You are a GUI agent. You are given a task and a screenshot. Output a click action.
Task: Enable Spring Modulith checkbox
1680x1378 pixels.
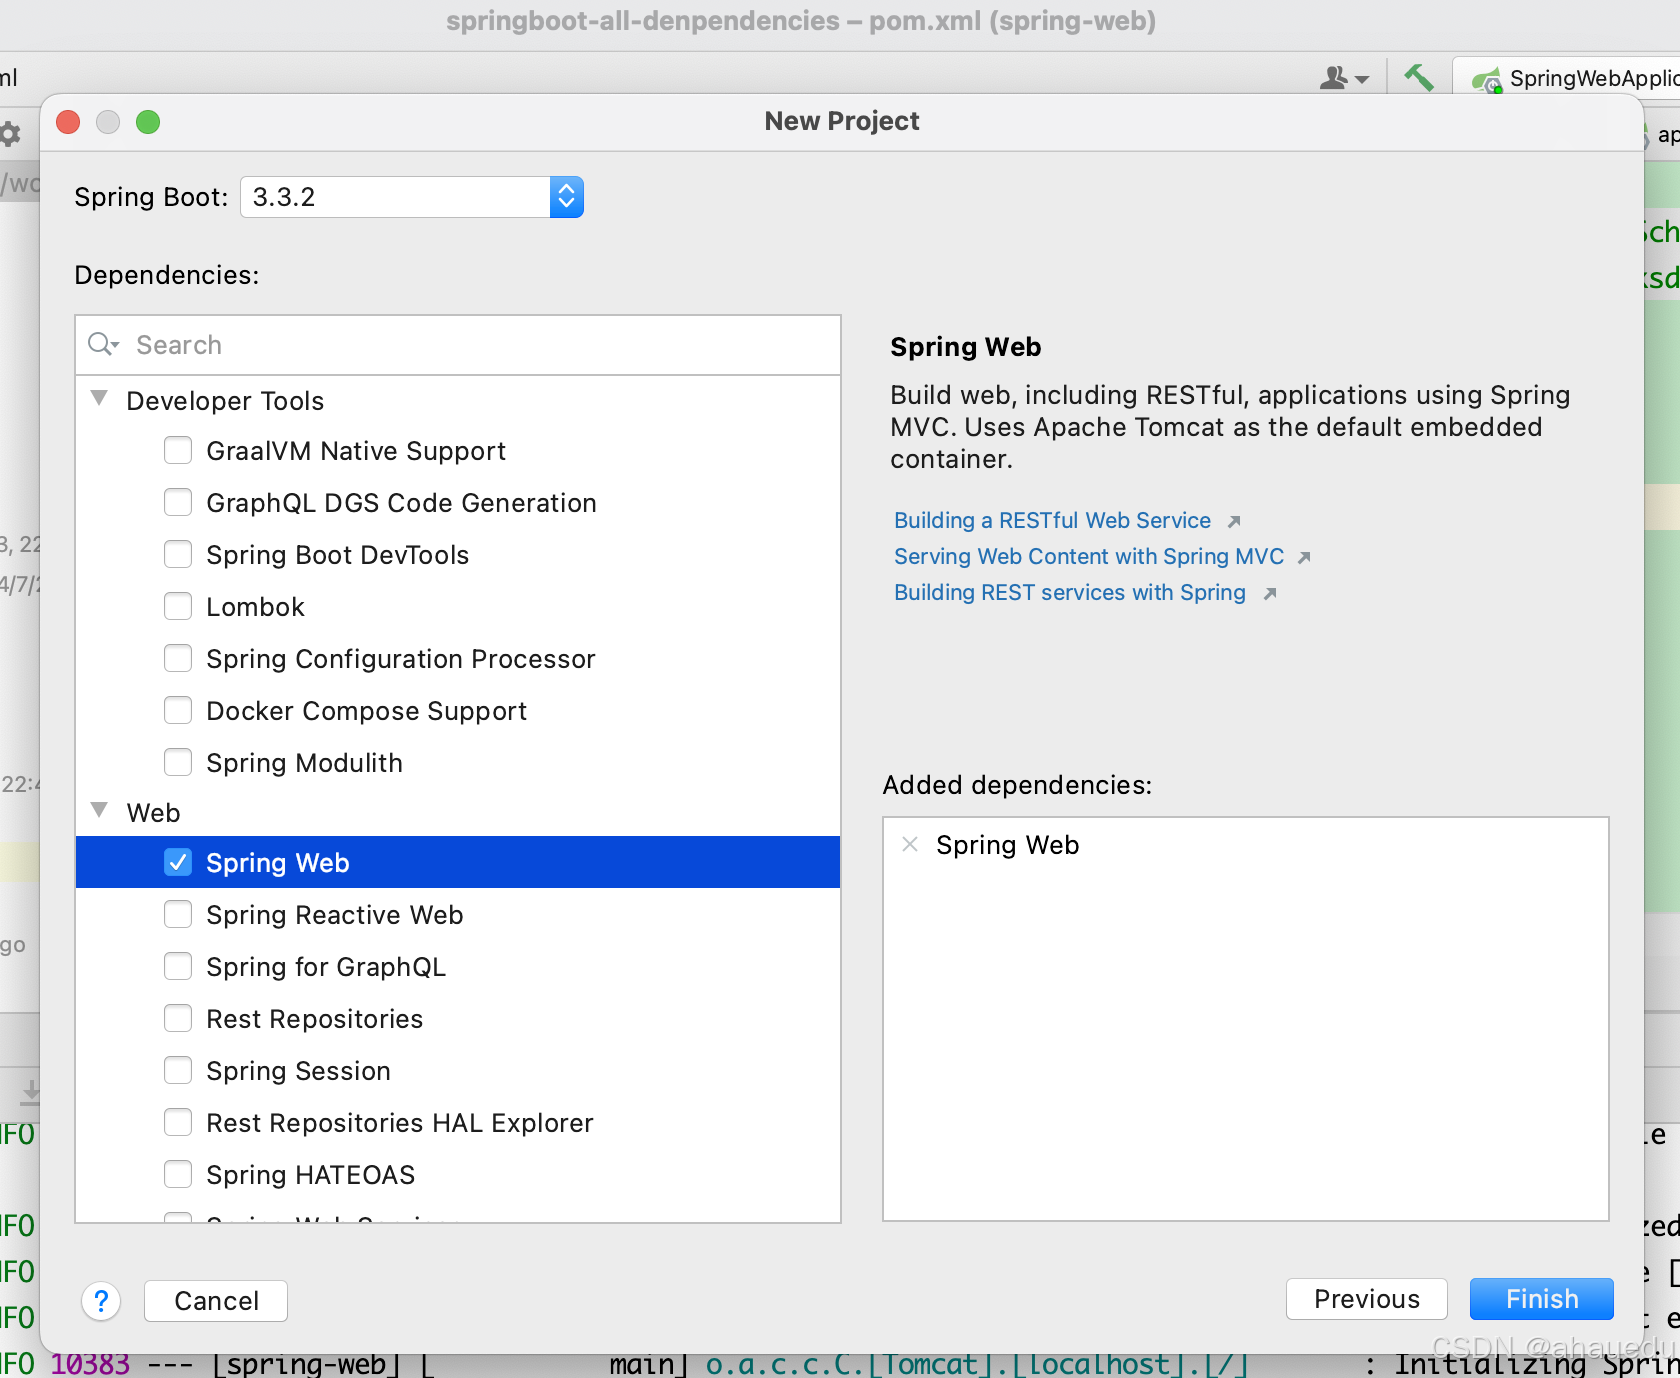coord(178,762)
